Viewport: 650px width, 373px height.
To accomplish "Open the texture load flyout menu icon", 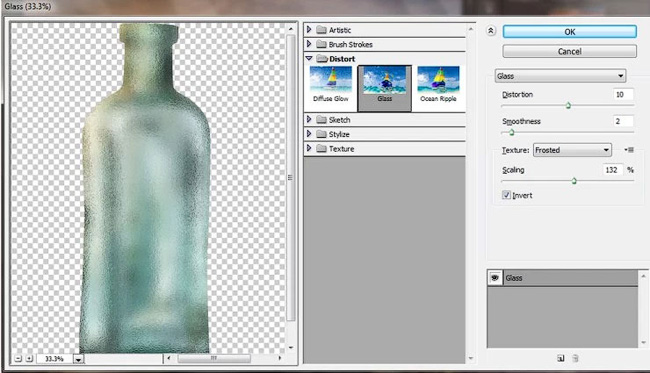I will pyautogui.click(x=629, y=150).
